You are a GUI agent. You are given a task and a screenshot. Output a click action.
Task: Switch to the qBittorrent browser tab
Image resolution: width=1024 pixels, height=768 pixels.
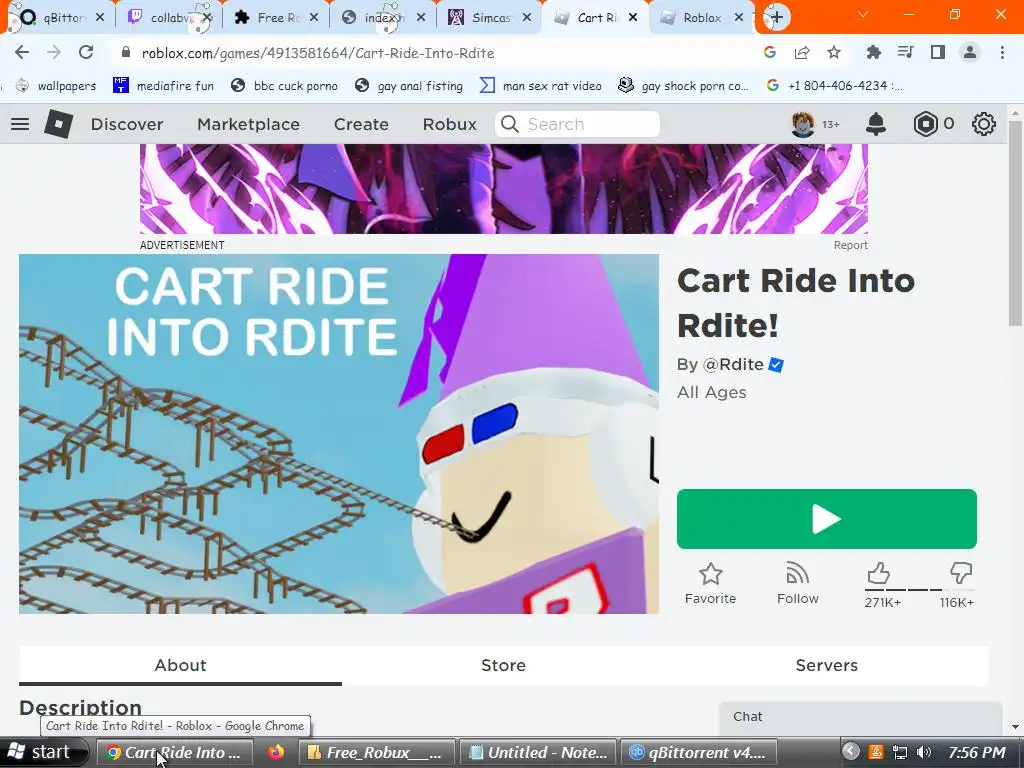57,18
